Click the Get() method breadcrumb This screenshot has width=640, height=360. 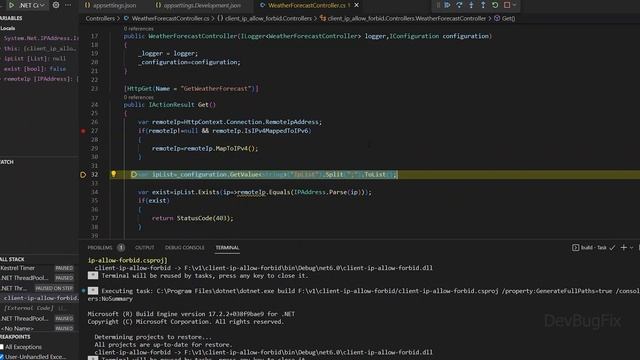click(504, 18)
